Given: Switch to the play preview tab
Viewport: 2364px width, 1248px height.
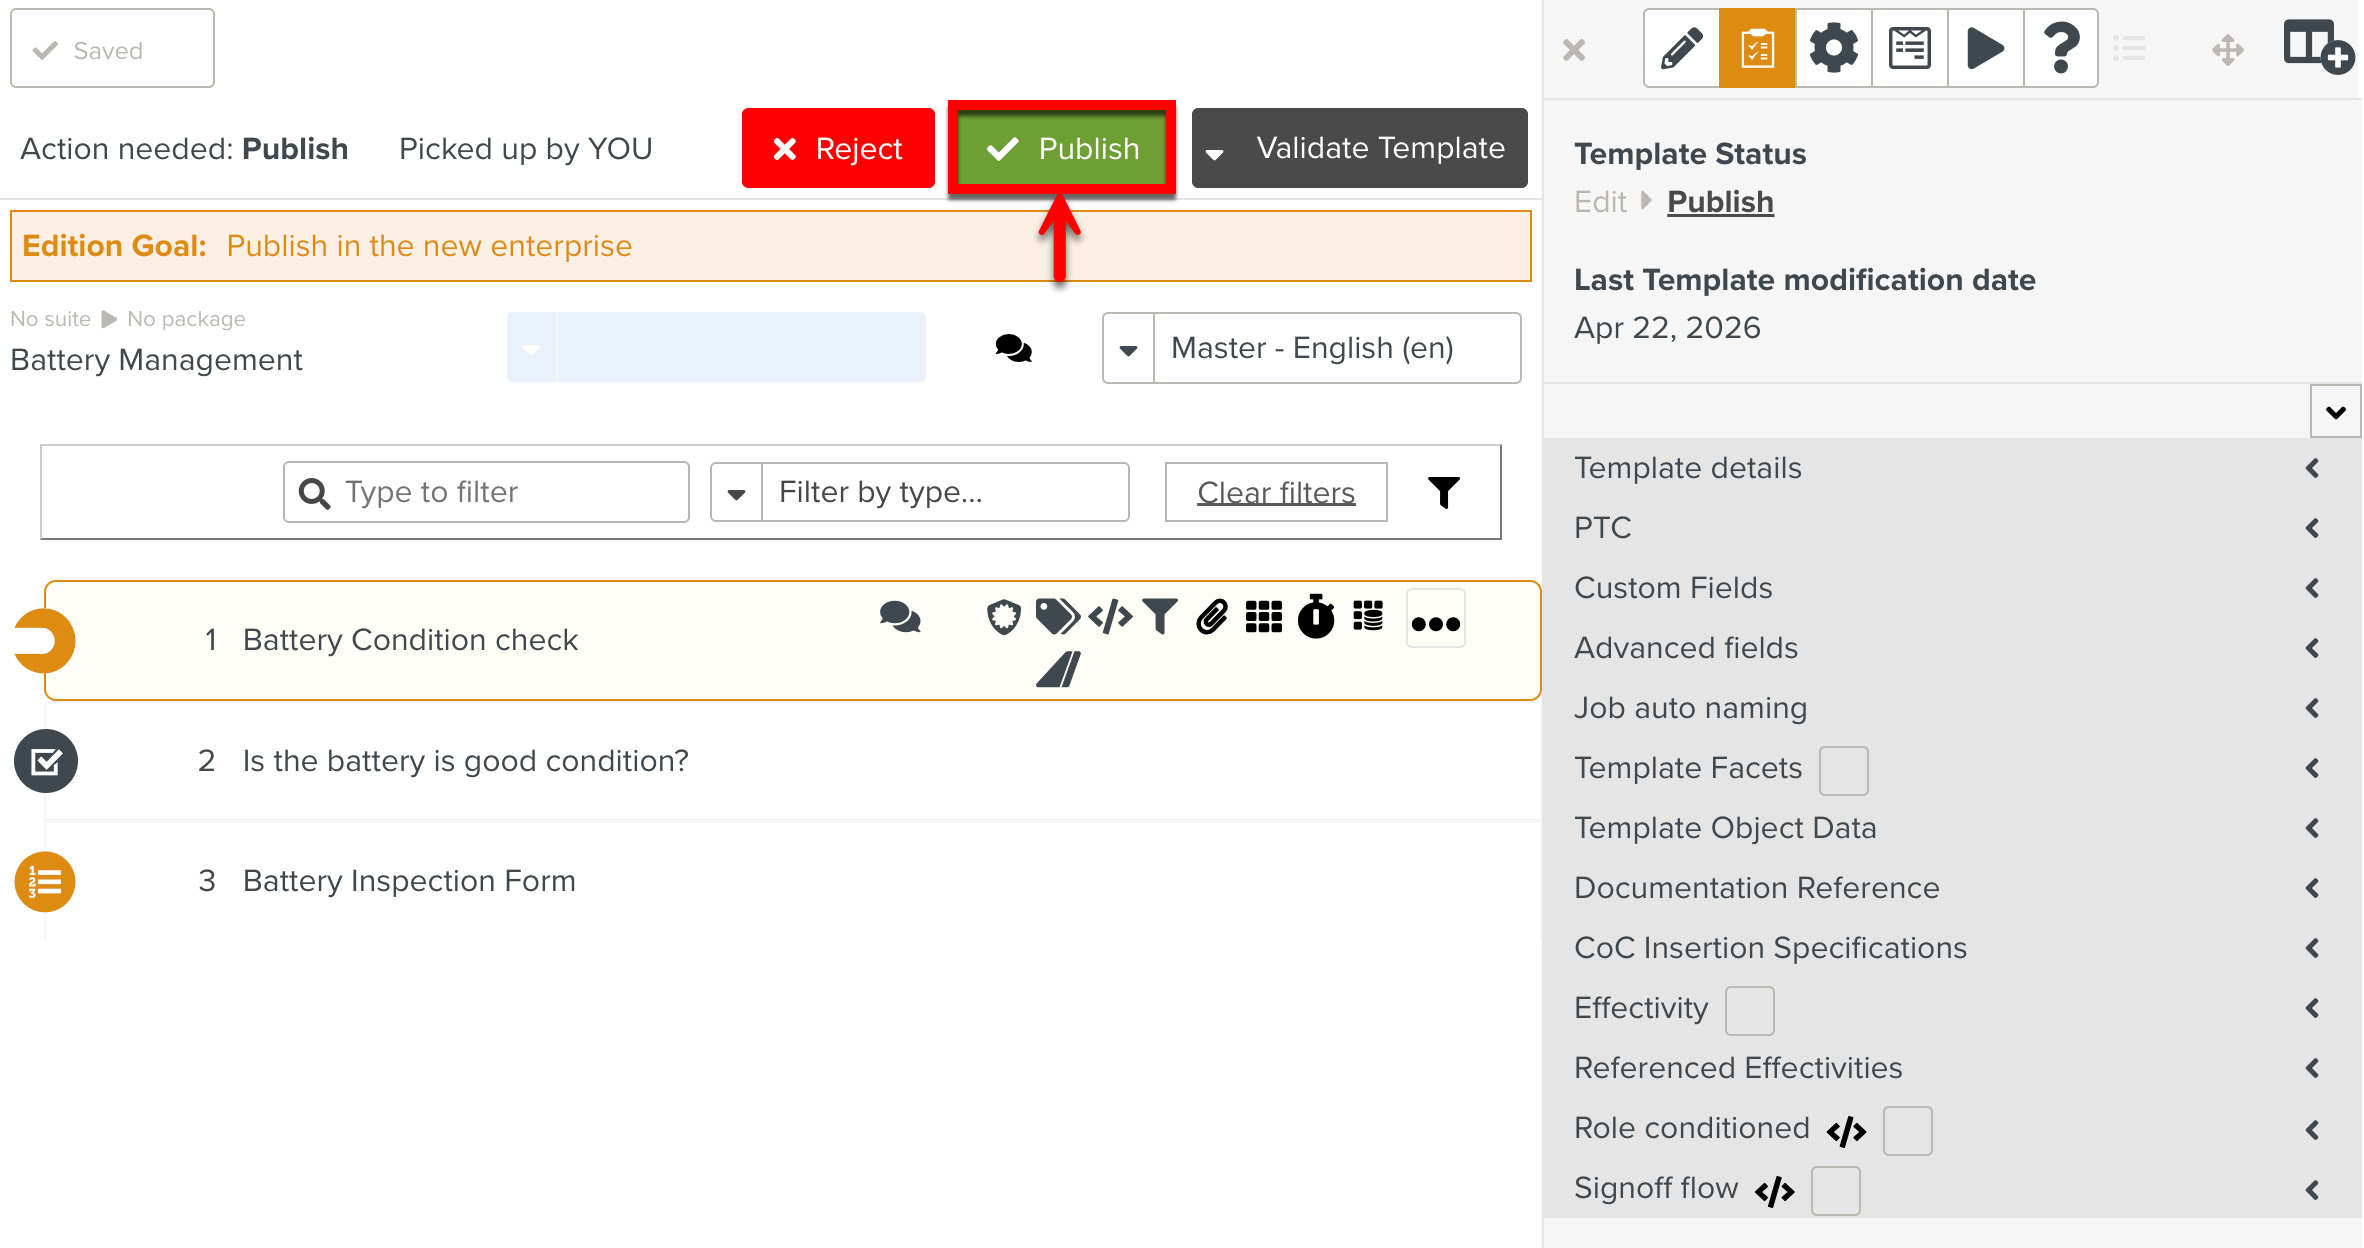Looking at the screenshot, I should 1985,47.
